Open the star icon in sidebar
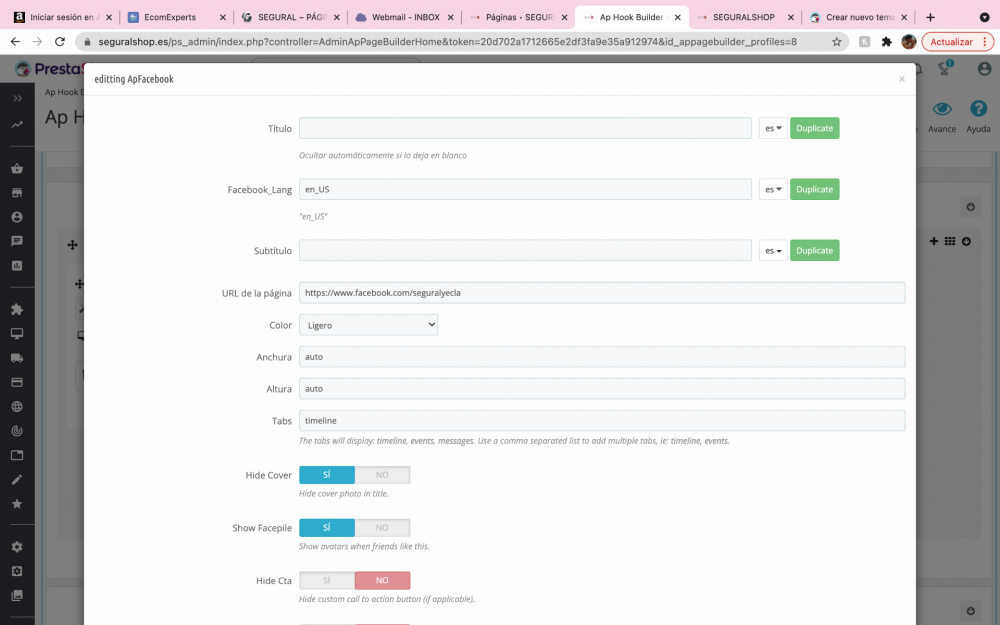The height and width of the screenshot is (625, 1000). (17, 504)
